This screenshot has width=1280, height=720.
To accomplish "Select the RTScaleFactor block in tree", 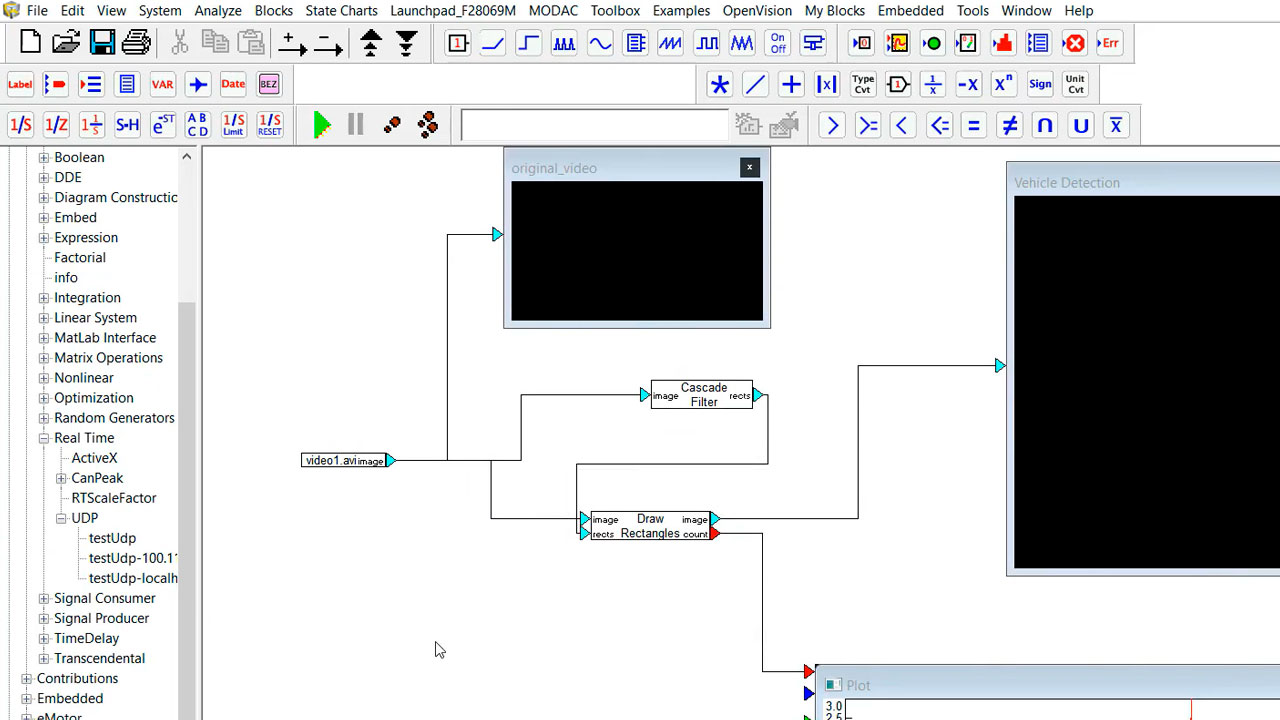I will pyautogui.click(x=113, y=498).
